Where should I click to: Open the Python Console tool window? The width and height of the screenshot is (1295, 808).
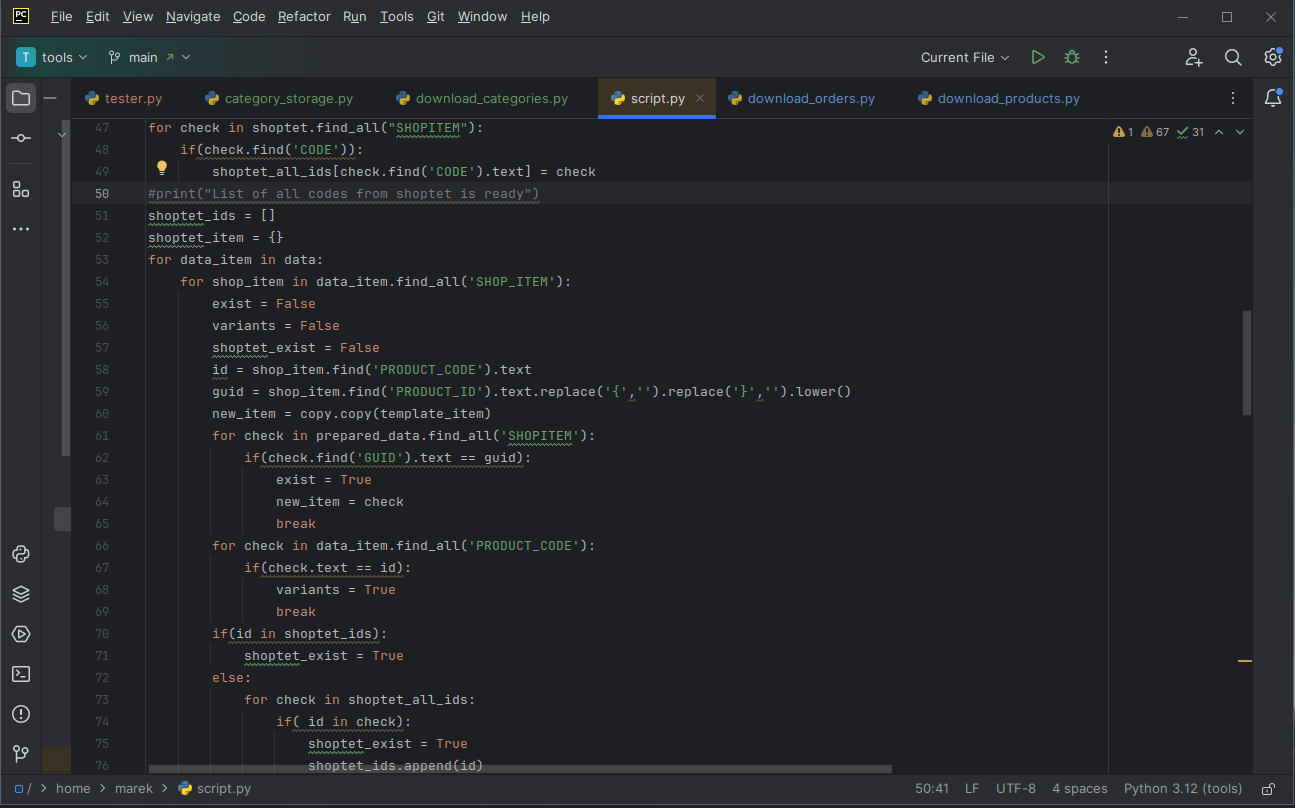(21, 554)
